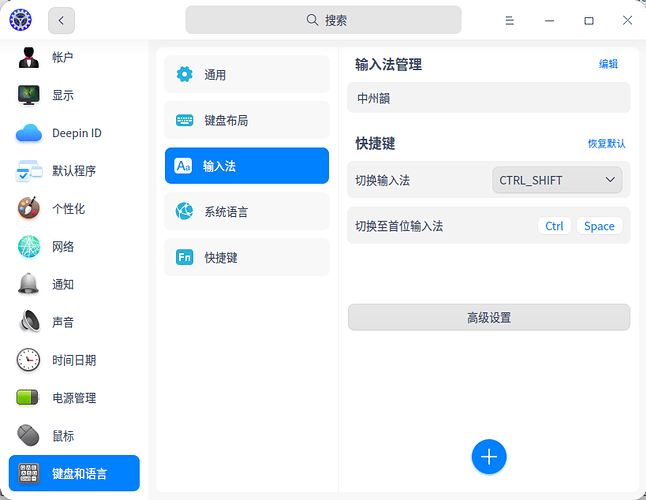Select the 键盘布局 tab
This screenshot has height=500, width=646.
click(247, 120)
